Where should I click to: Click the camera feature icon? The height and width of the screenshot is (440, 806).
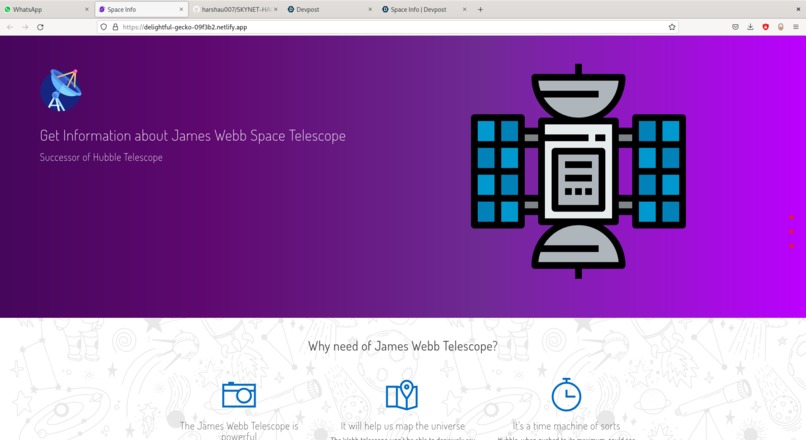[239, 395]
